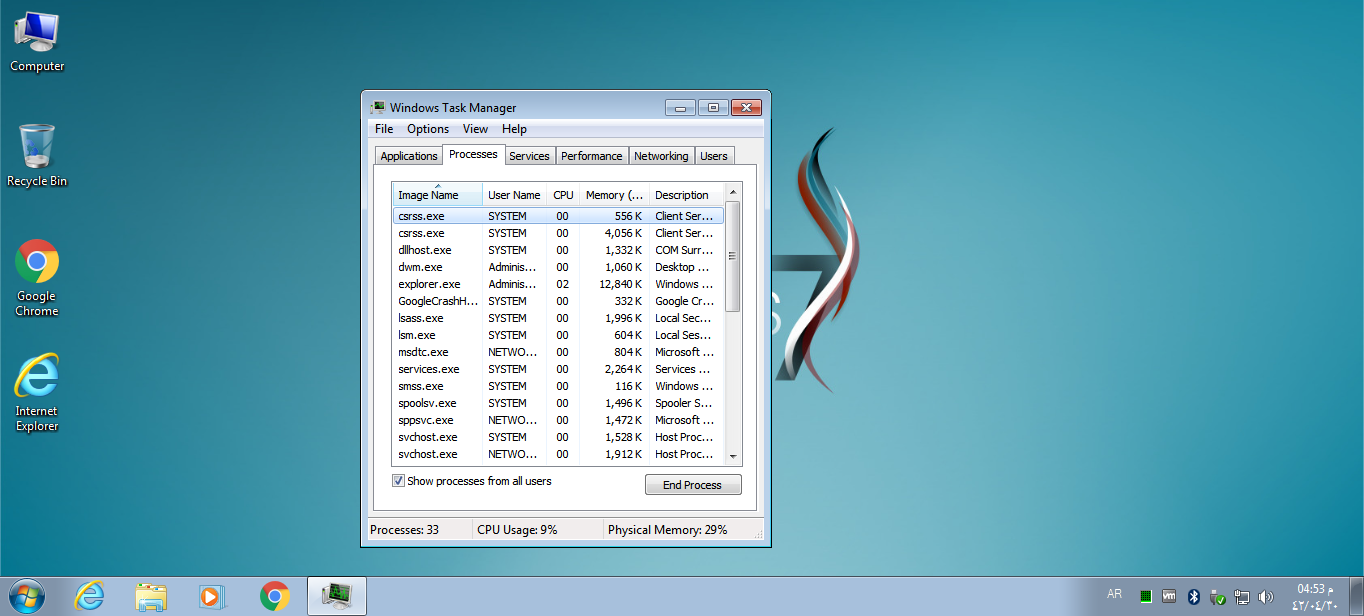Click the Physical Memory: 29% status entry

667,530
